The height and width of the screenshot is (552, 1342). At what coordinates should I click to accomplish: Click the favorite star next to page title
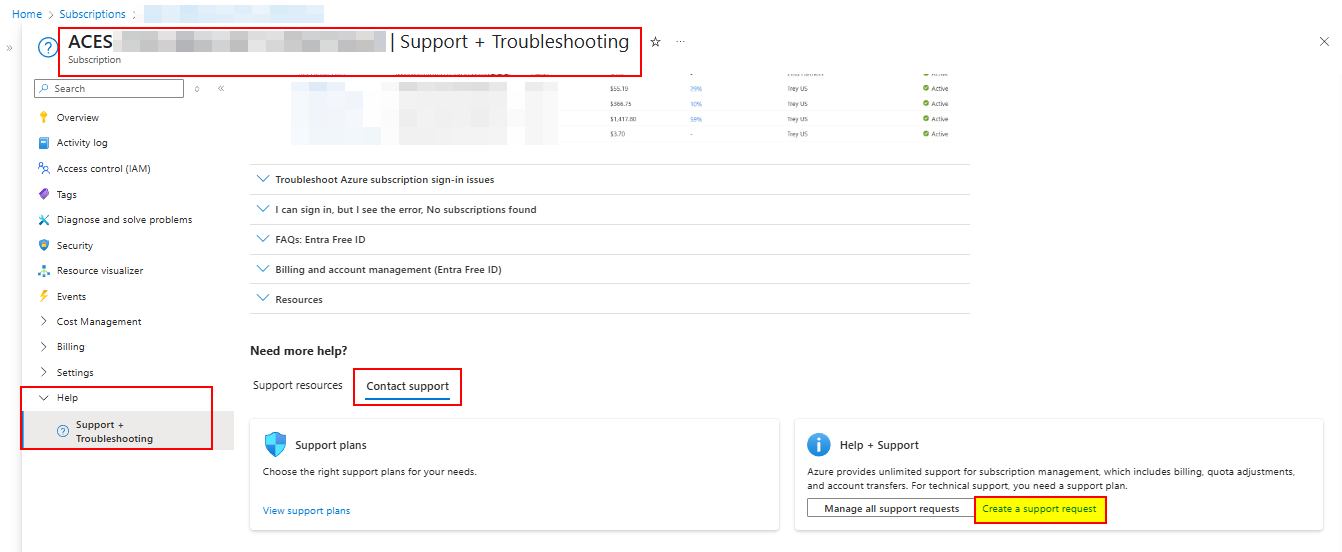click(656, 42)
